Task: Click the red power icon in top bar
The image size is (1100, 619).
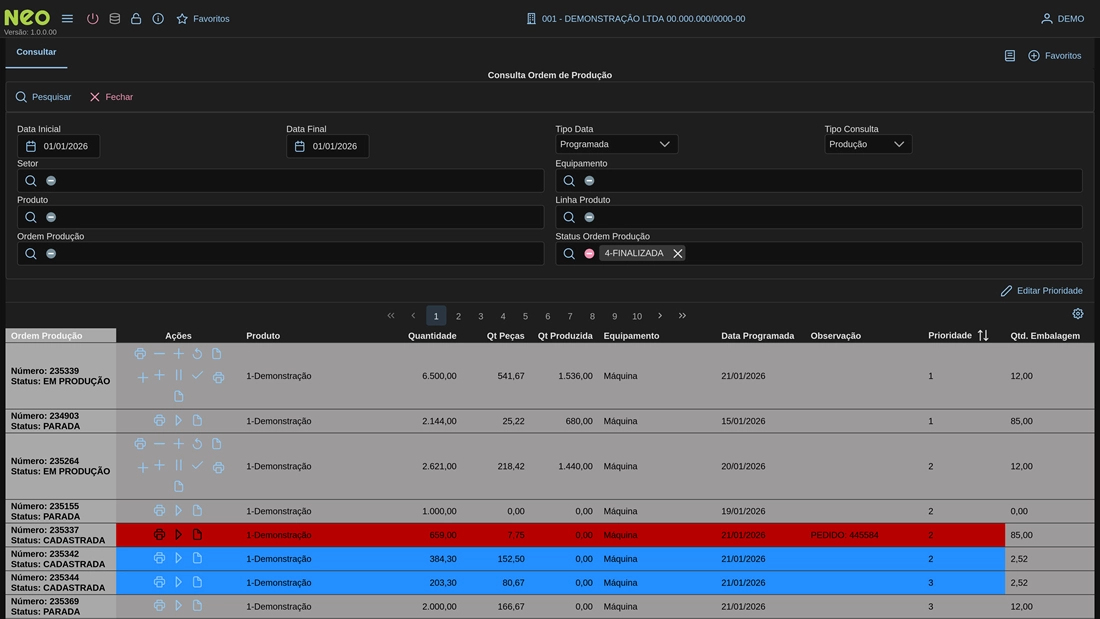Action: 93,19
